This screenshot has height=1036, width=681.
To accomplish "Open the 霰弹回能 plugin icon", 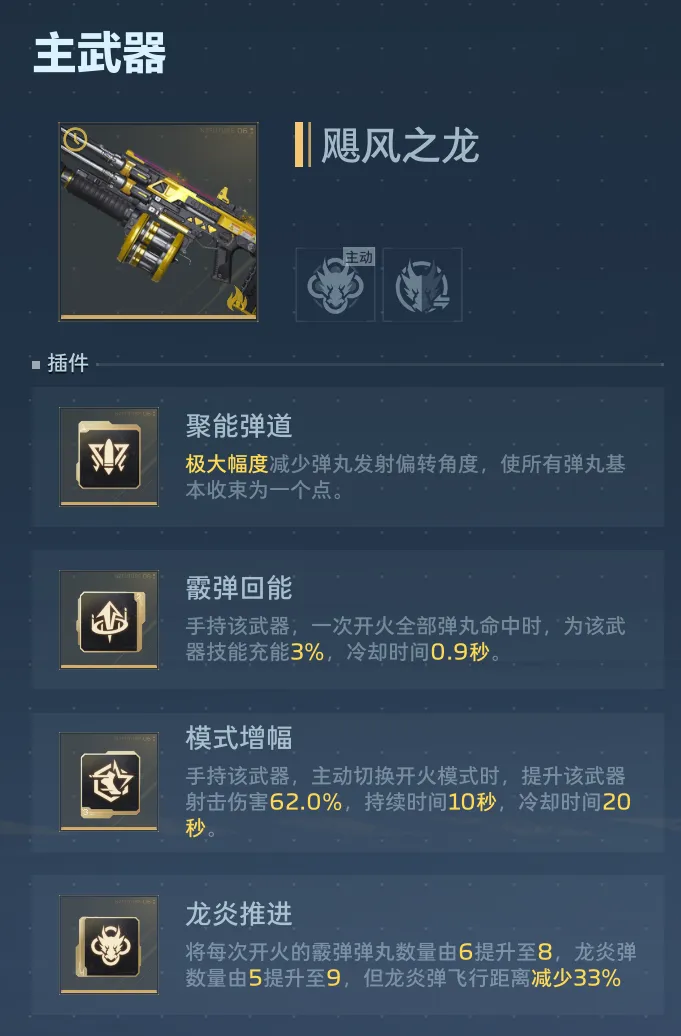I will click(109, 620).
